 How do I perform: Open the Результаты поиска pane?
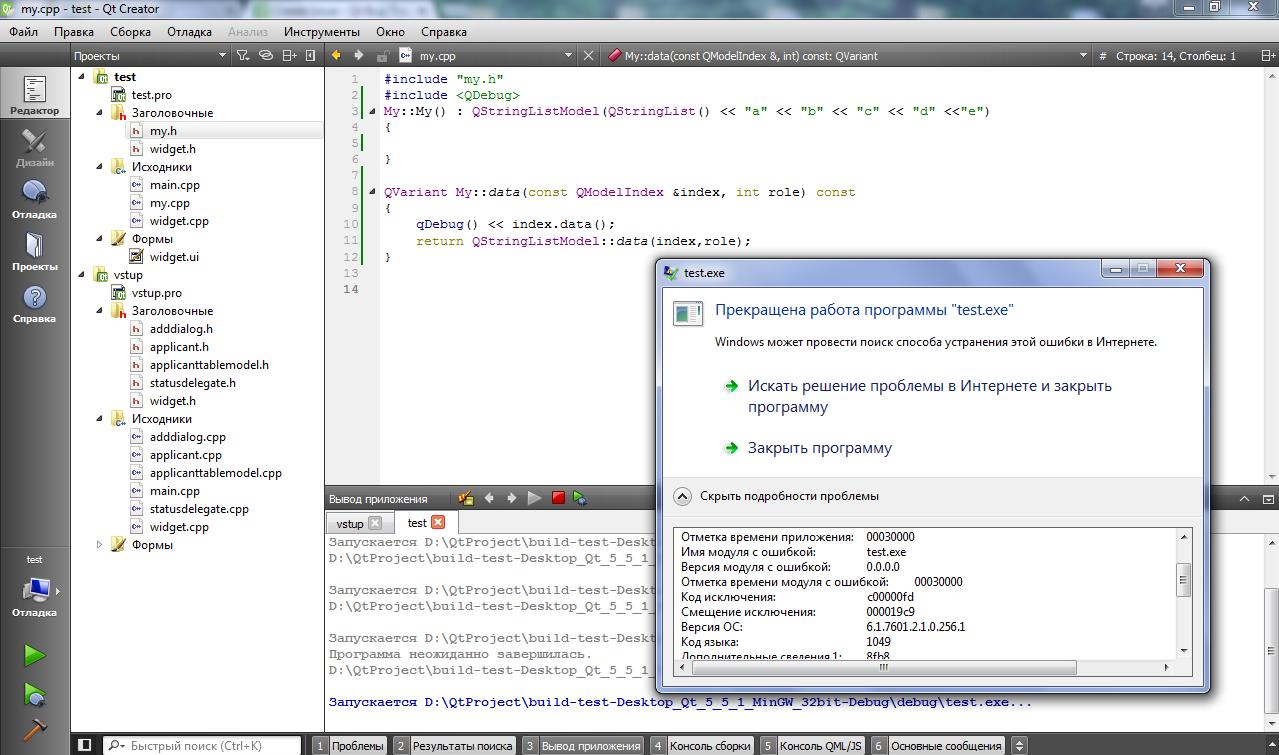[452, 745]
